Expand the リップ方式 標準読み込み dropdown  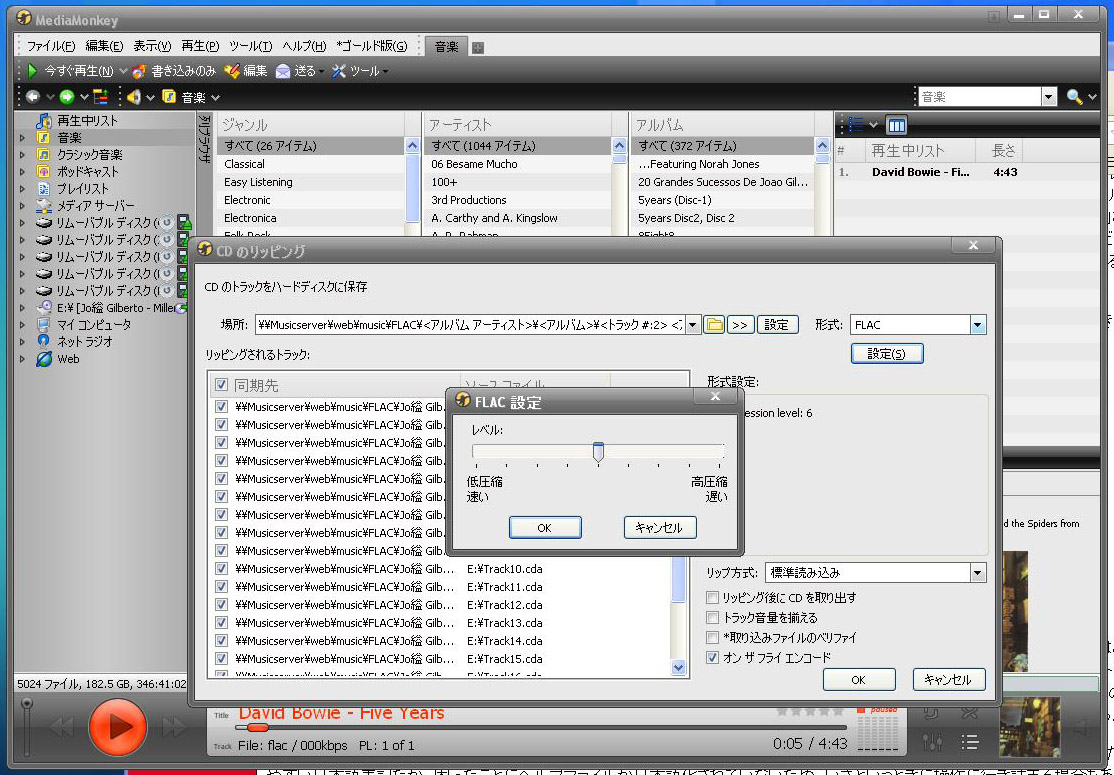(977, 573)
